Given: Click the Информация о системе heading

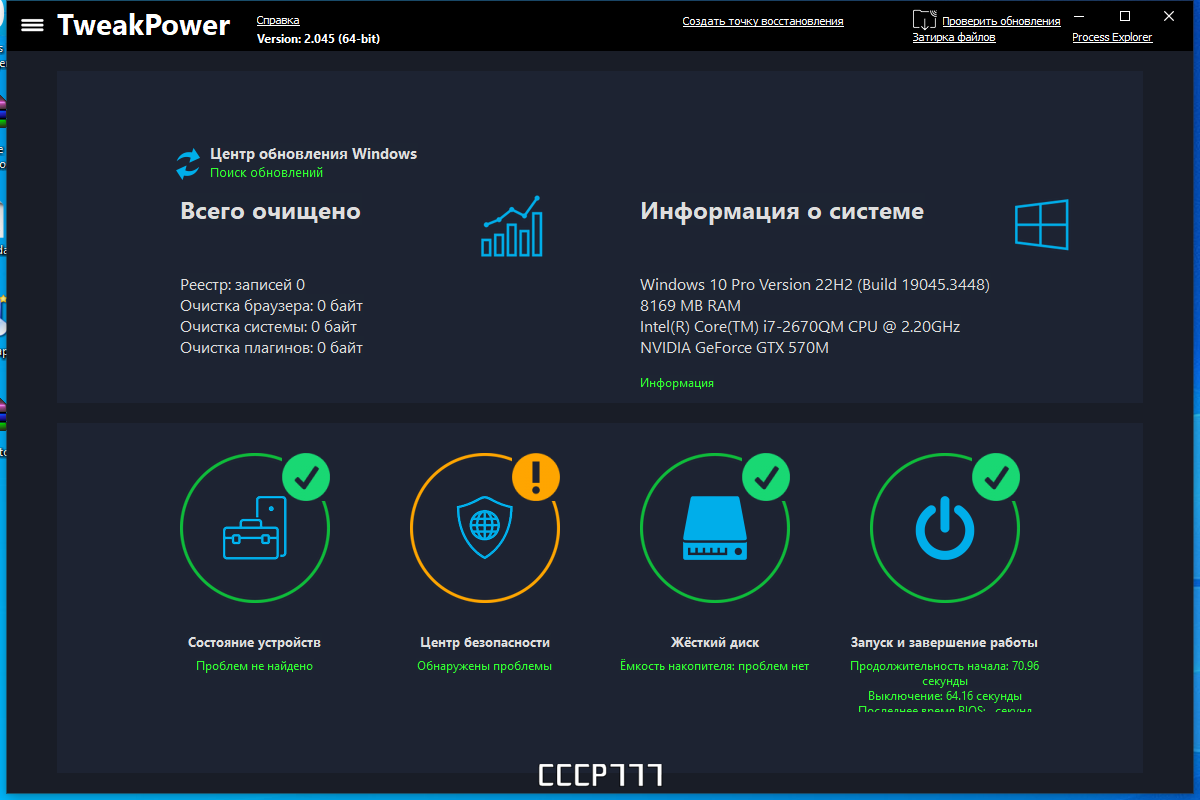Looking at the screenshot, I should (x=782, y=212).
